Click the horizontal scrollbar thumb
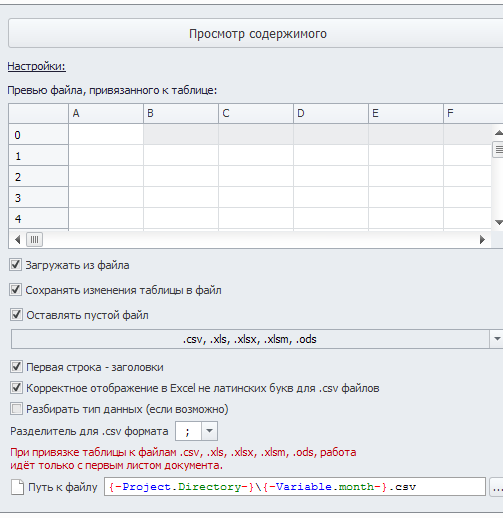Image resolution: width=503 pixels, height=518 pixels. pos(35,239)
